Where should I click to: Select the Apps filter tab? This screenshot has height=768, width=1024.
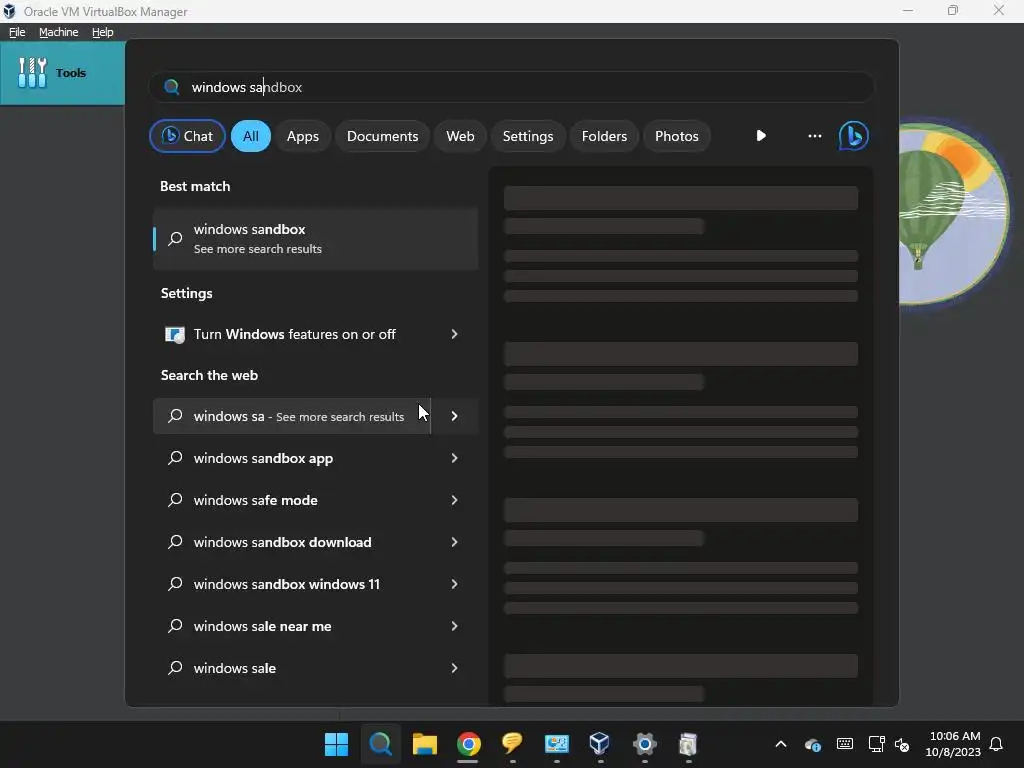click(x=302, y=136)
